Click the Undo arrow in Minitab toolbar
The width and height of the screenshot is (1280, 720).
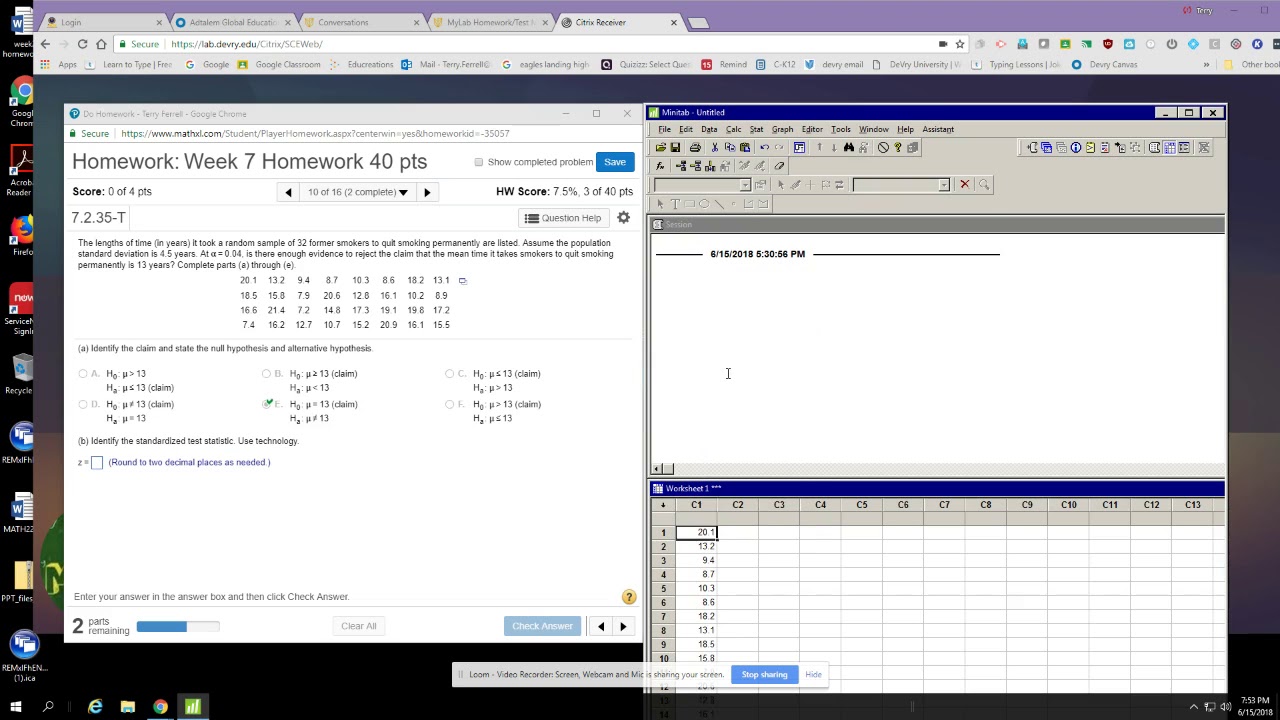764,147
